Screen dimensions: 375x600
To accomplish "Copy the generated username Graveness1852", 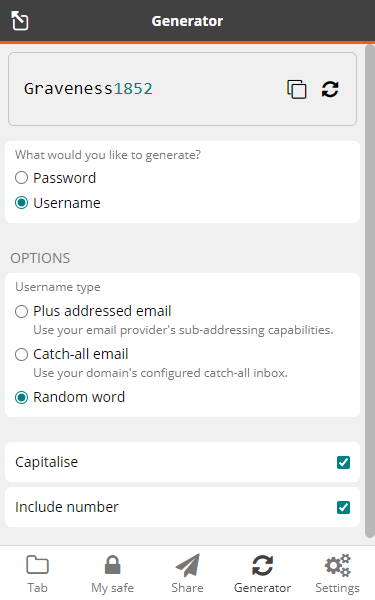I will [297, 89].
